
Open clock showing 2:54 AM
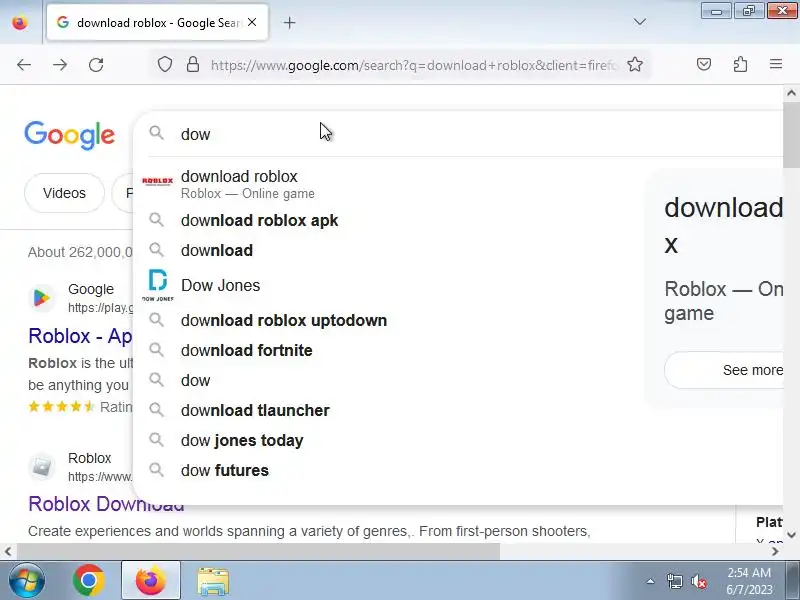click(x=749, y=581)
